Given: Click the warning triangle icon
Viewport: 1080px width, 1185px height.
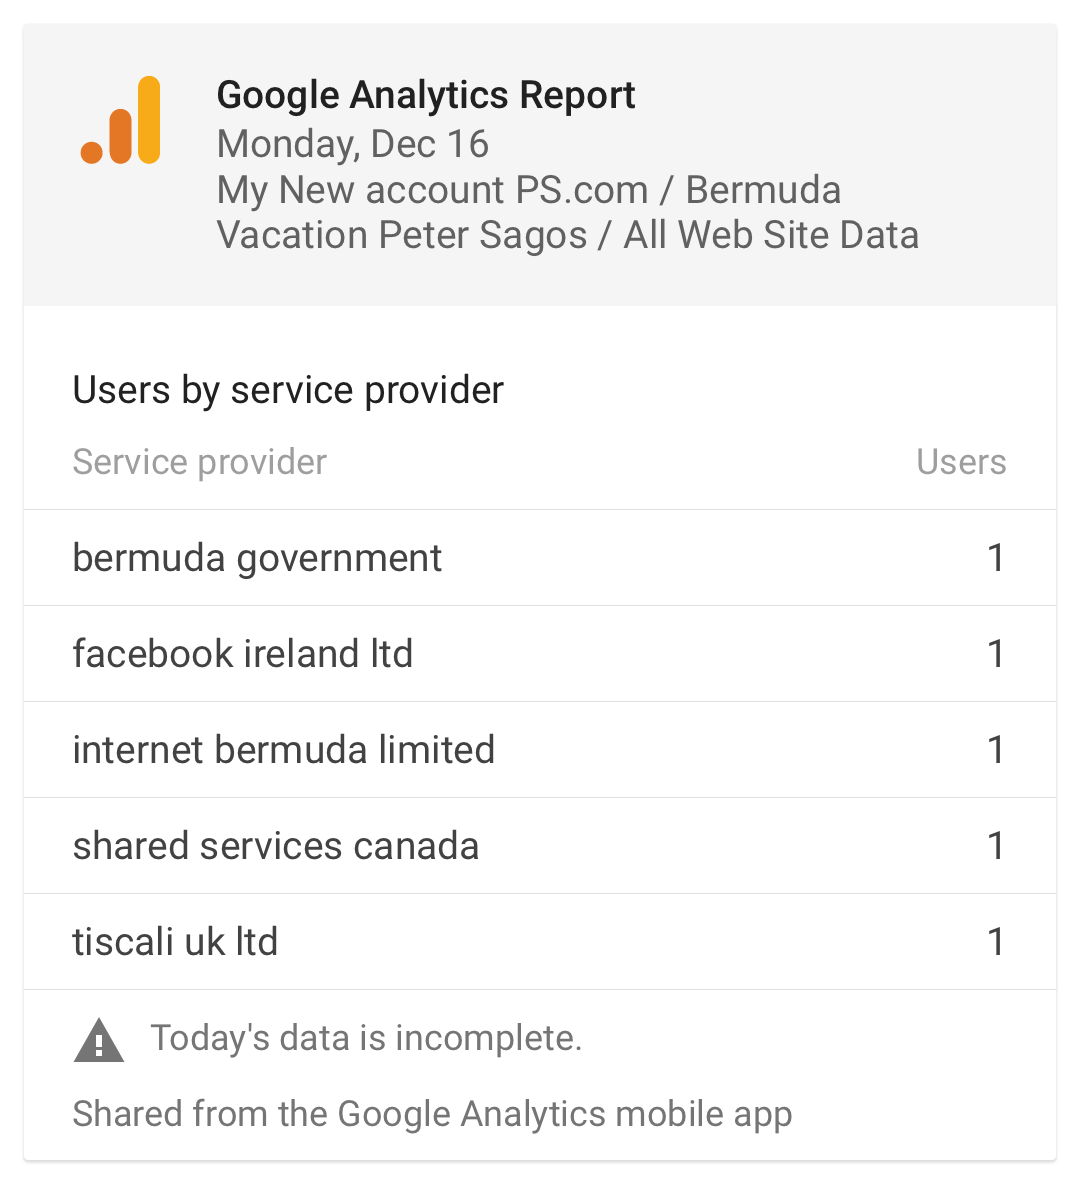Looking at the screenshot, I should coord(99,1040).
